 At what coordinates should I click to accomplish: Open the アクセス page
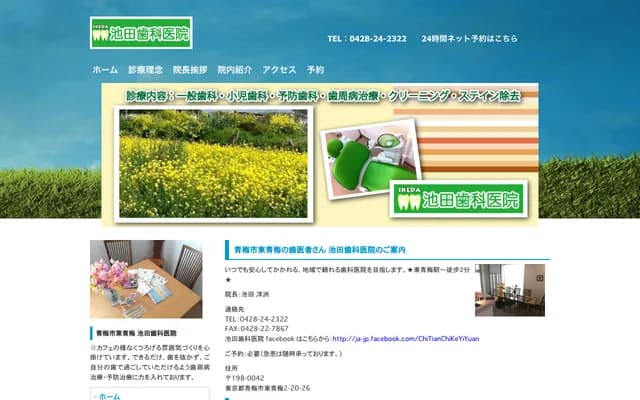coord(279,70)
